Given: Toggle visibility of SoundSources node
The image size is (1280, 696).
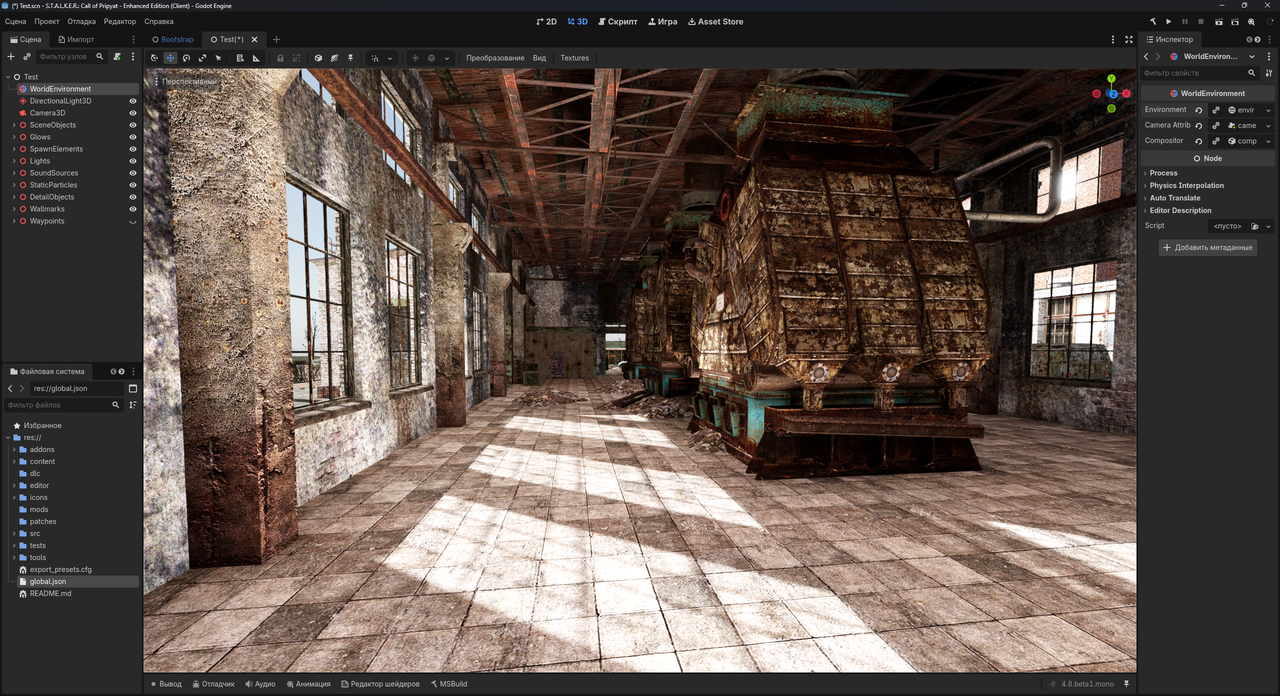Looking at the screenshot, I should tap(133, 173).
